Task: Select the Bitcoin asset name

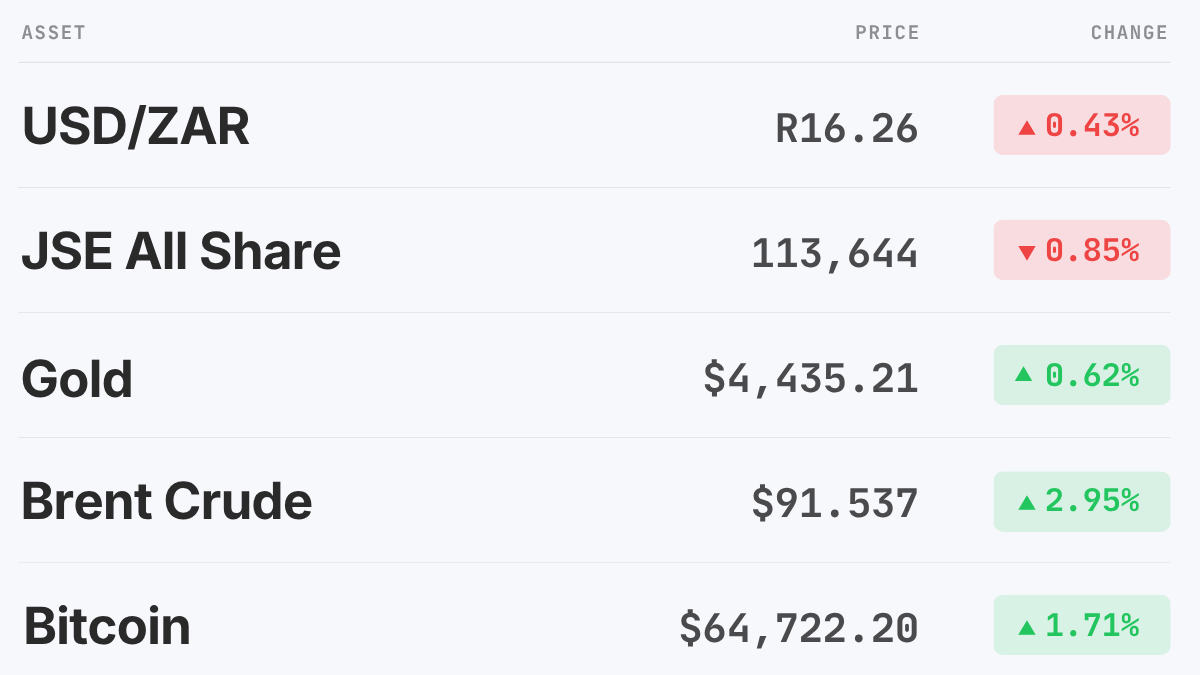Action: pyautogui.click(x=107, y=626)
